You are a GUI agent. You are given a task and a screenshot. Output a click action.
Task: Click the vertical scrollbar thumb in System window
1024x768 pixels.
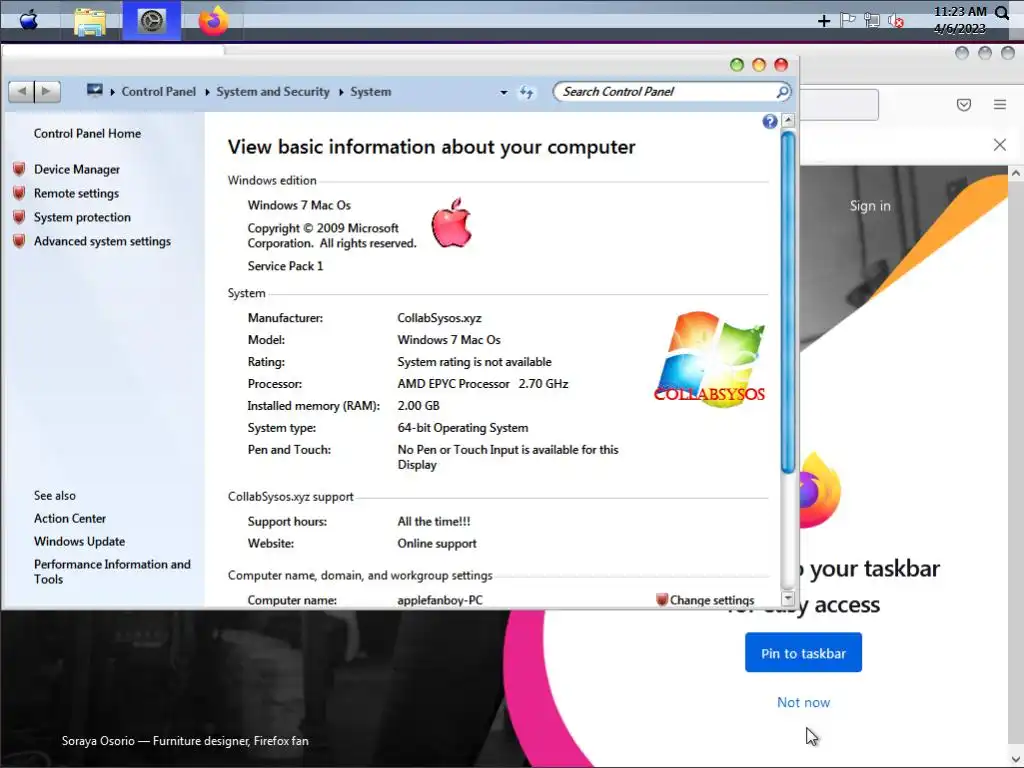[788, 302]
